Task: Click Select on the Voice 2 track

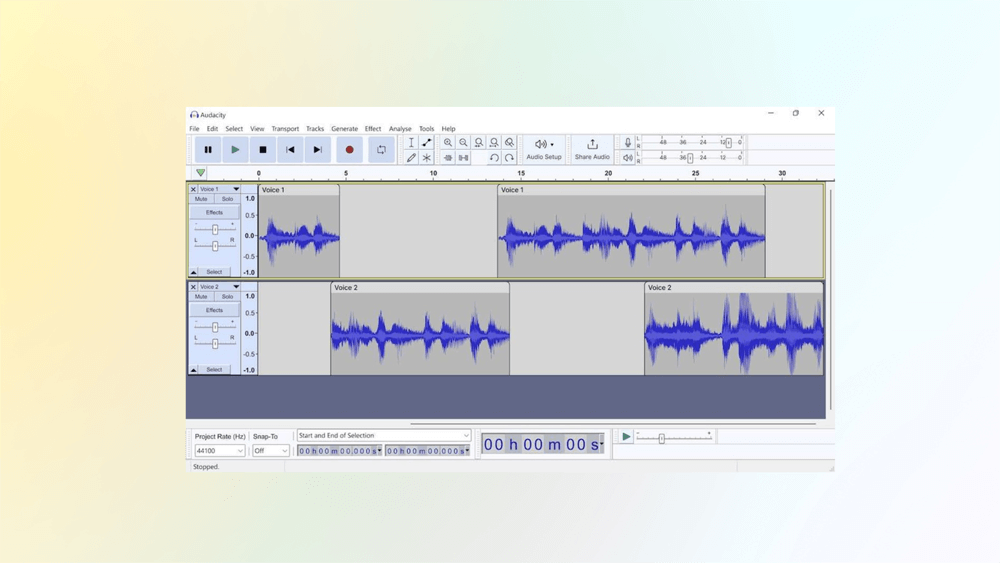Action: tap(214, 370)
